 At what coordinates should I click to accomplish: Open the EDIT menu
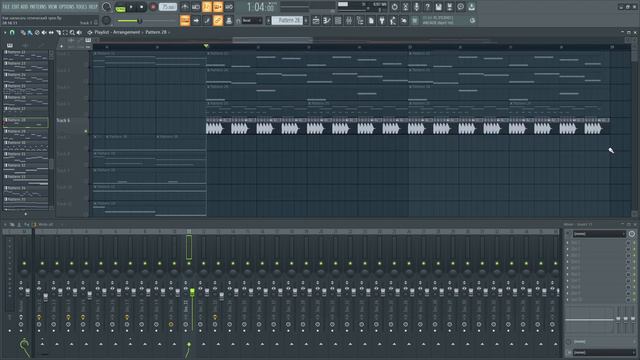pyautogui.click(x=15, y=7)
